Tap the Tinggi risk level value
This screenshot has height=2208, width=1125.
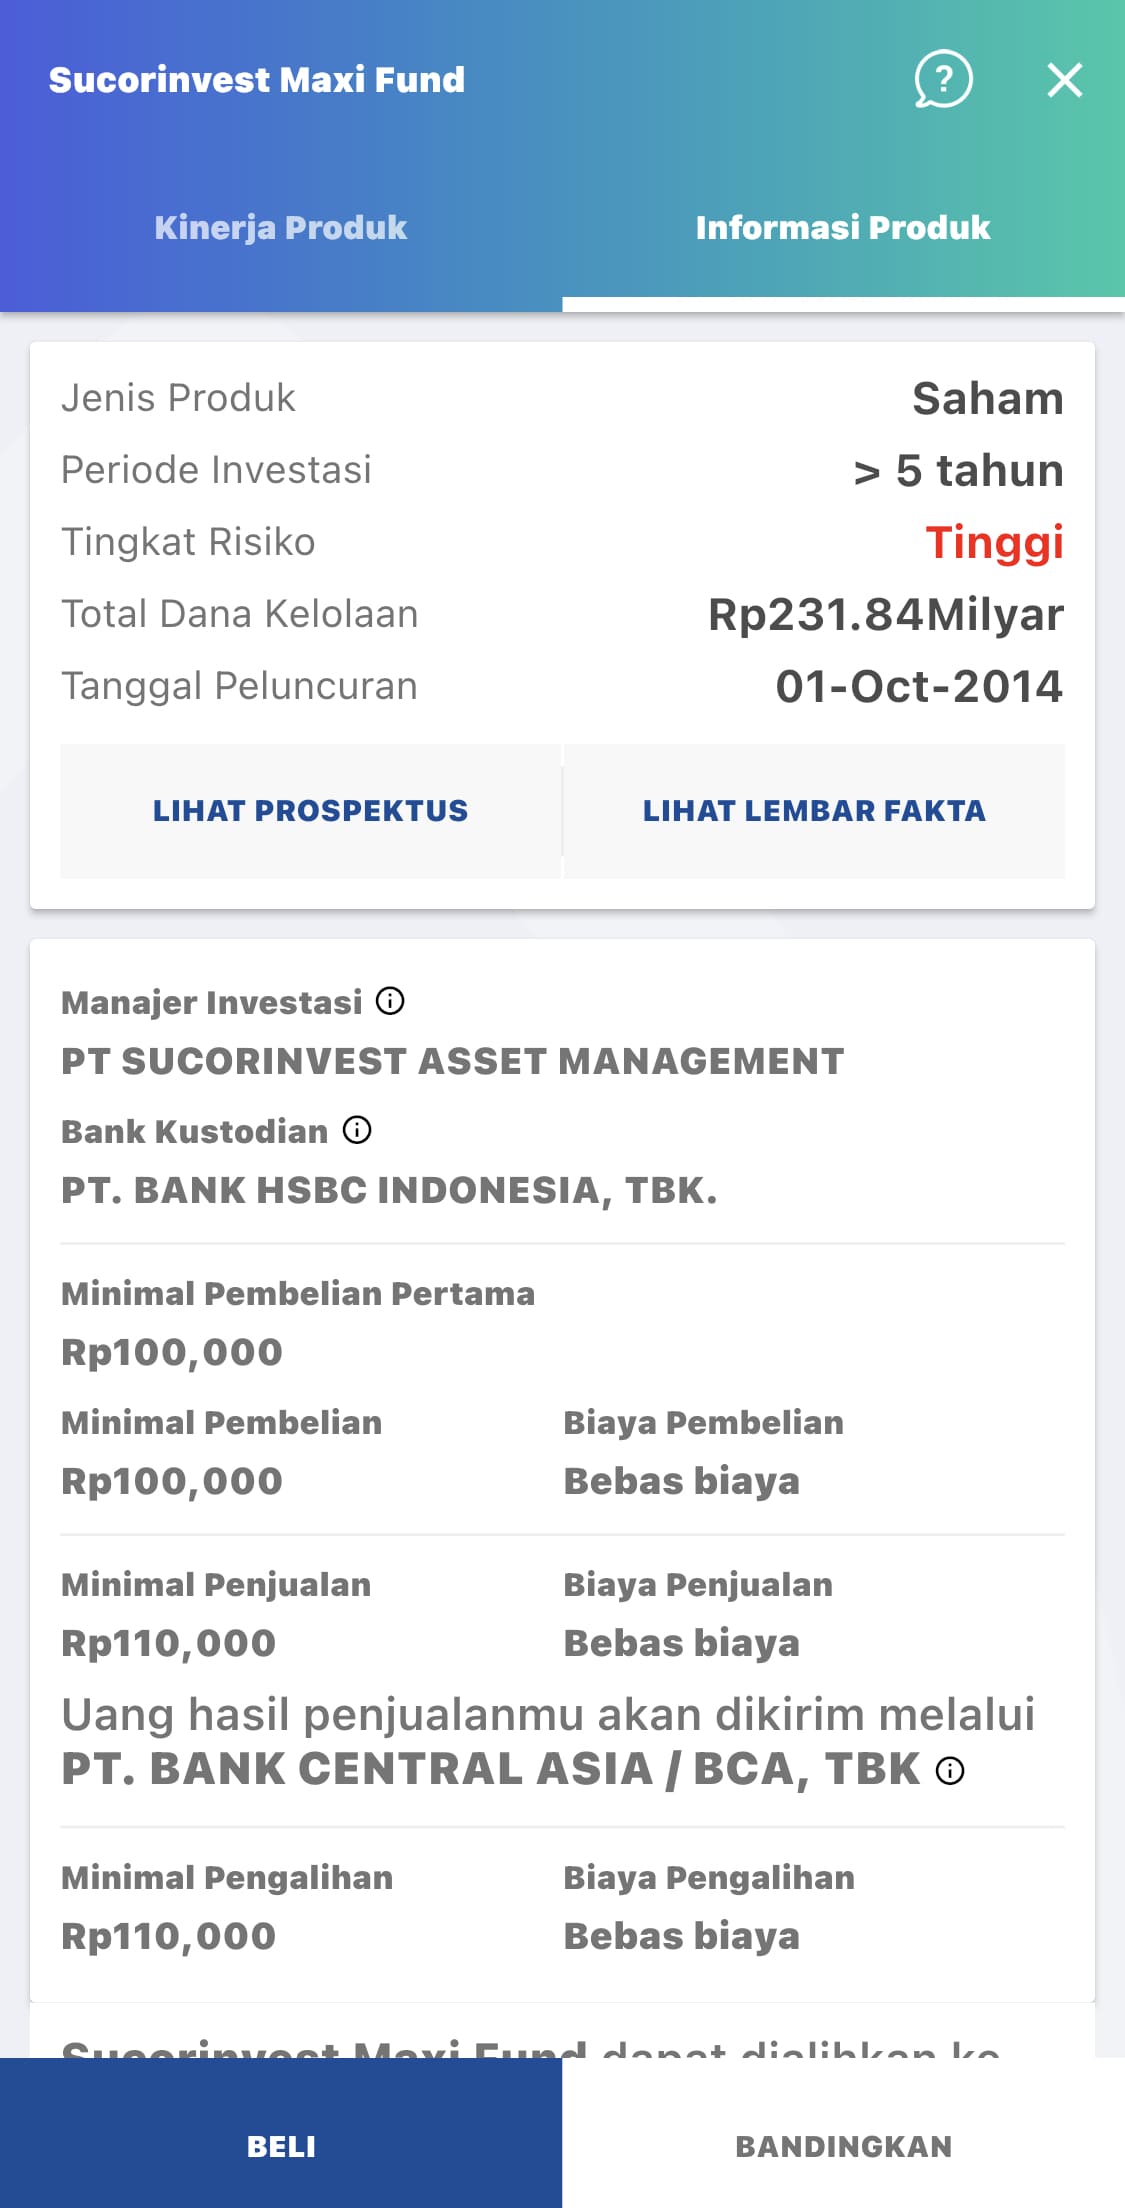tap(994, 543)
